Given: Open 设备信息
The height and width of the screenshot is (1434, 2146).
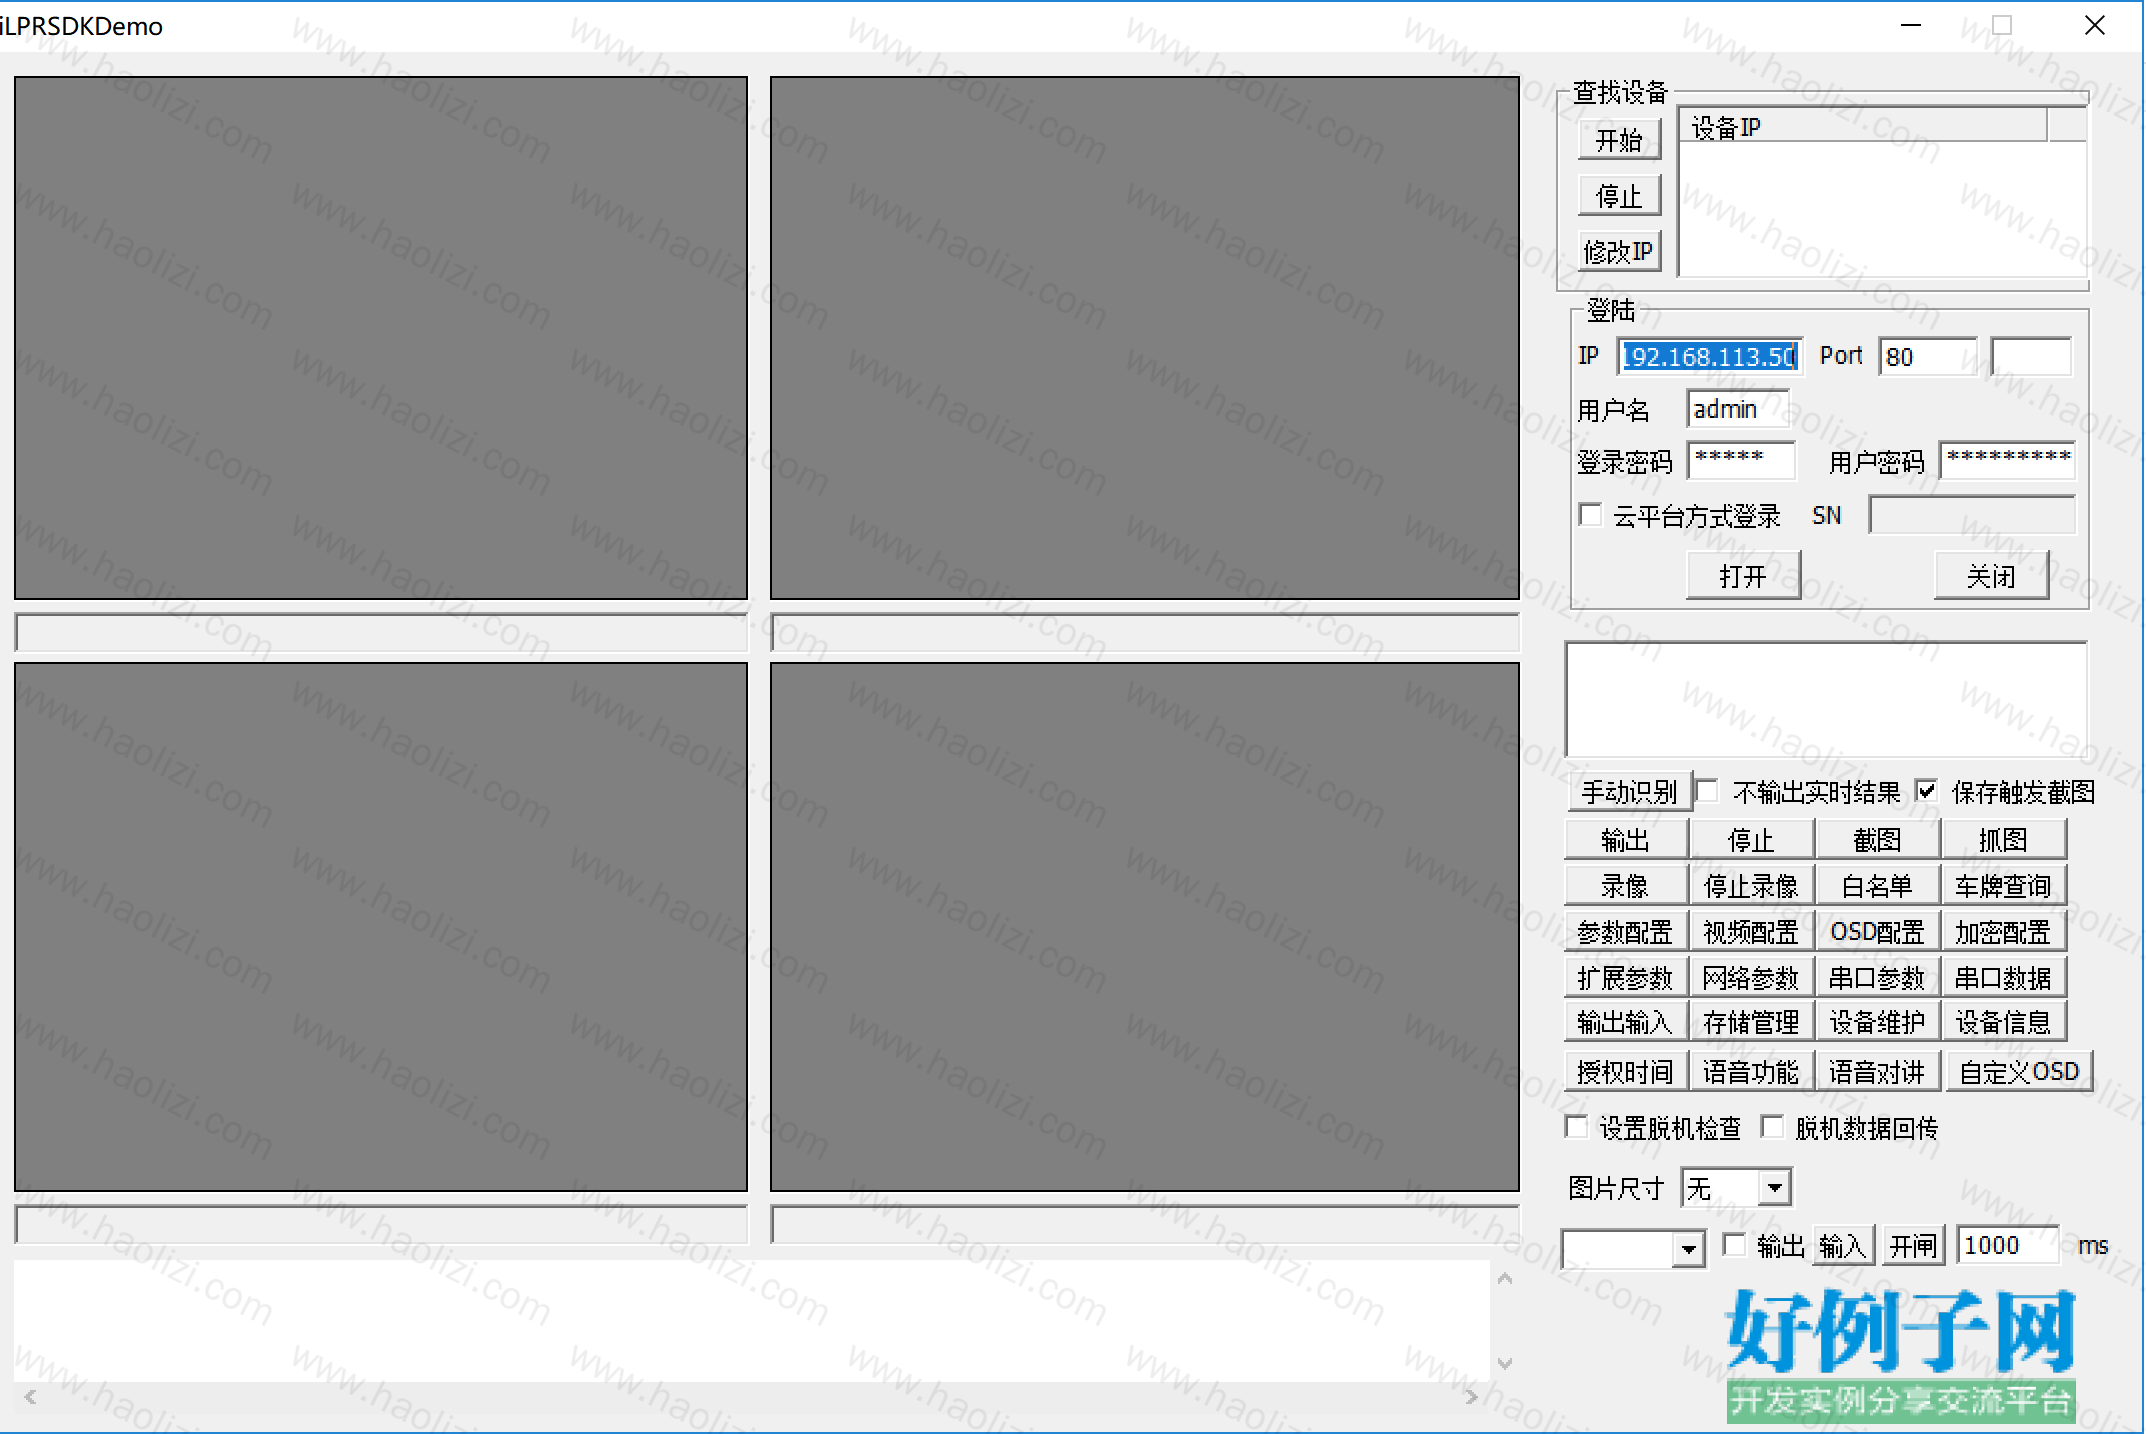Looking at the screenshot, I should click(x=2004, y=1021).
